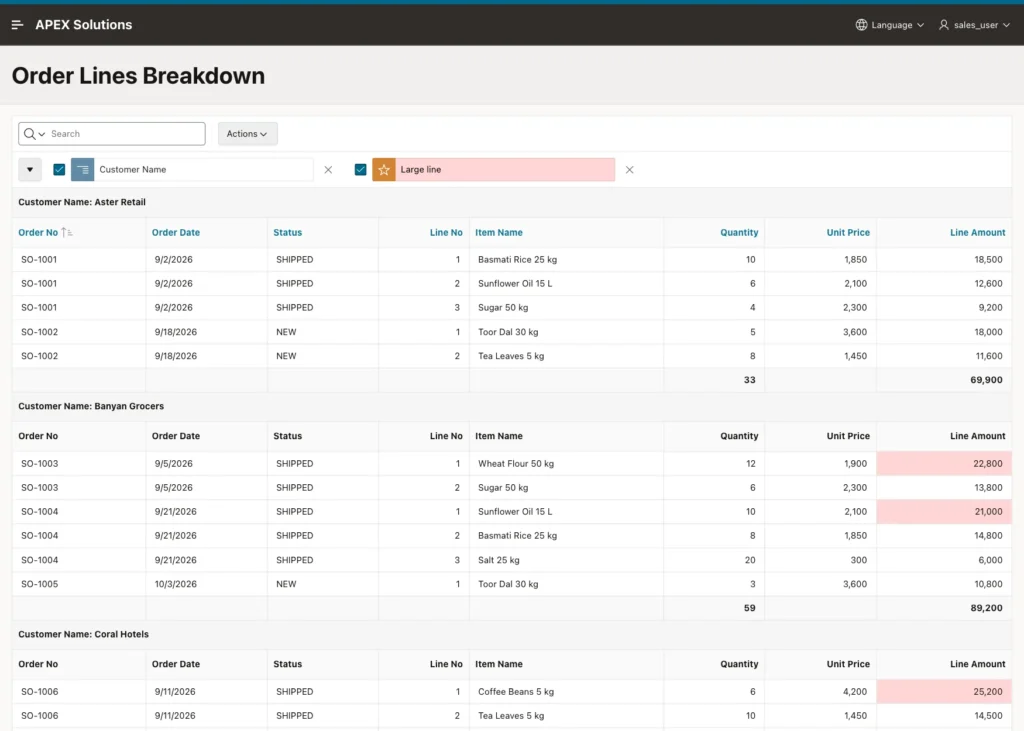The image size is (1024, 731).
Task: Click Order Date header in Aster Retail group
Action: click(x=176, y=233)
